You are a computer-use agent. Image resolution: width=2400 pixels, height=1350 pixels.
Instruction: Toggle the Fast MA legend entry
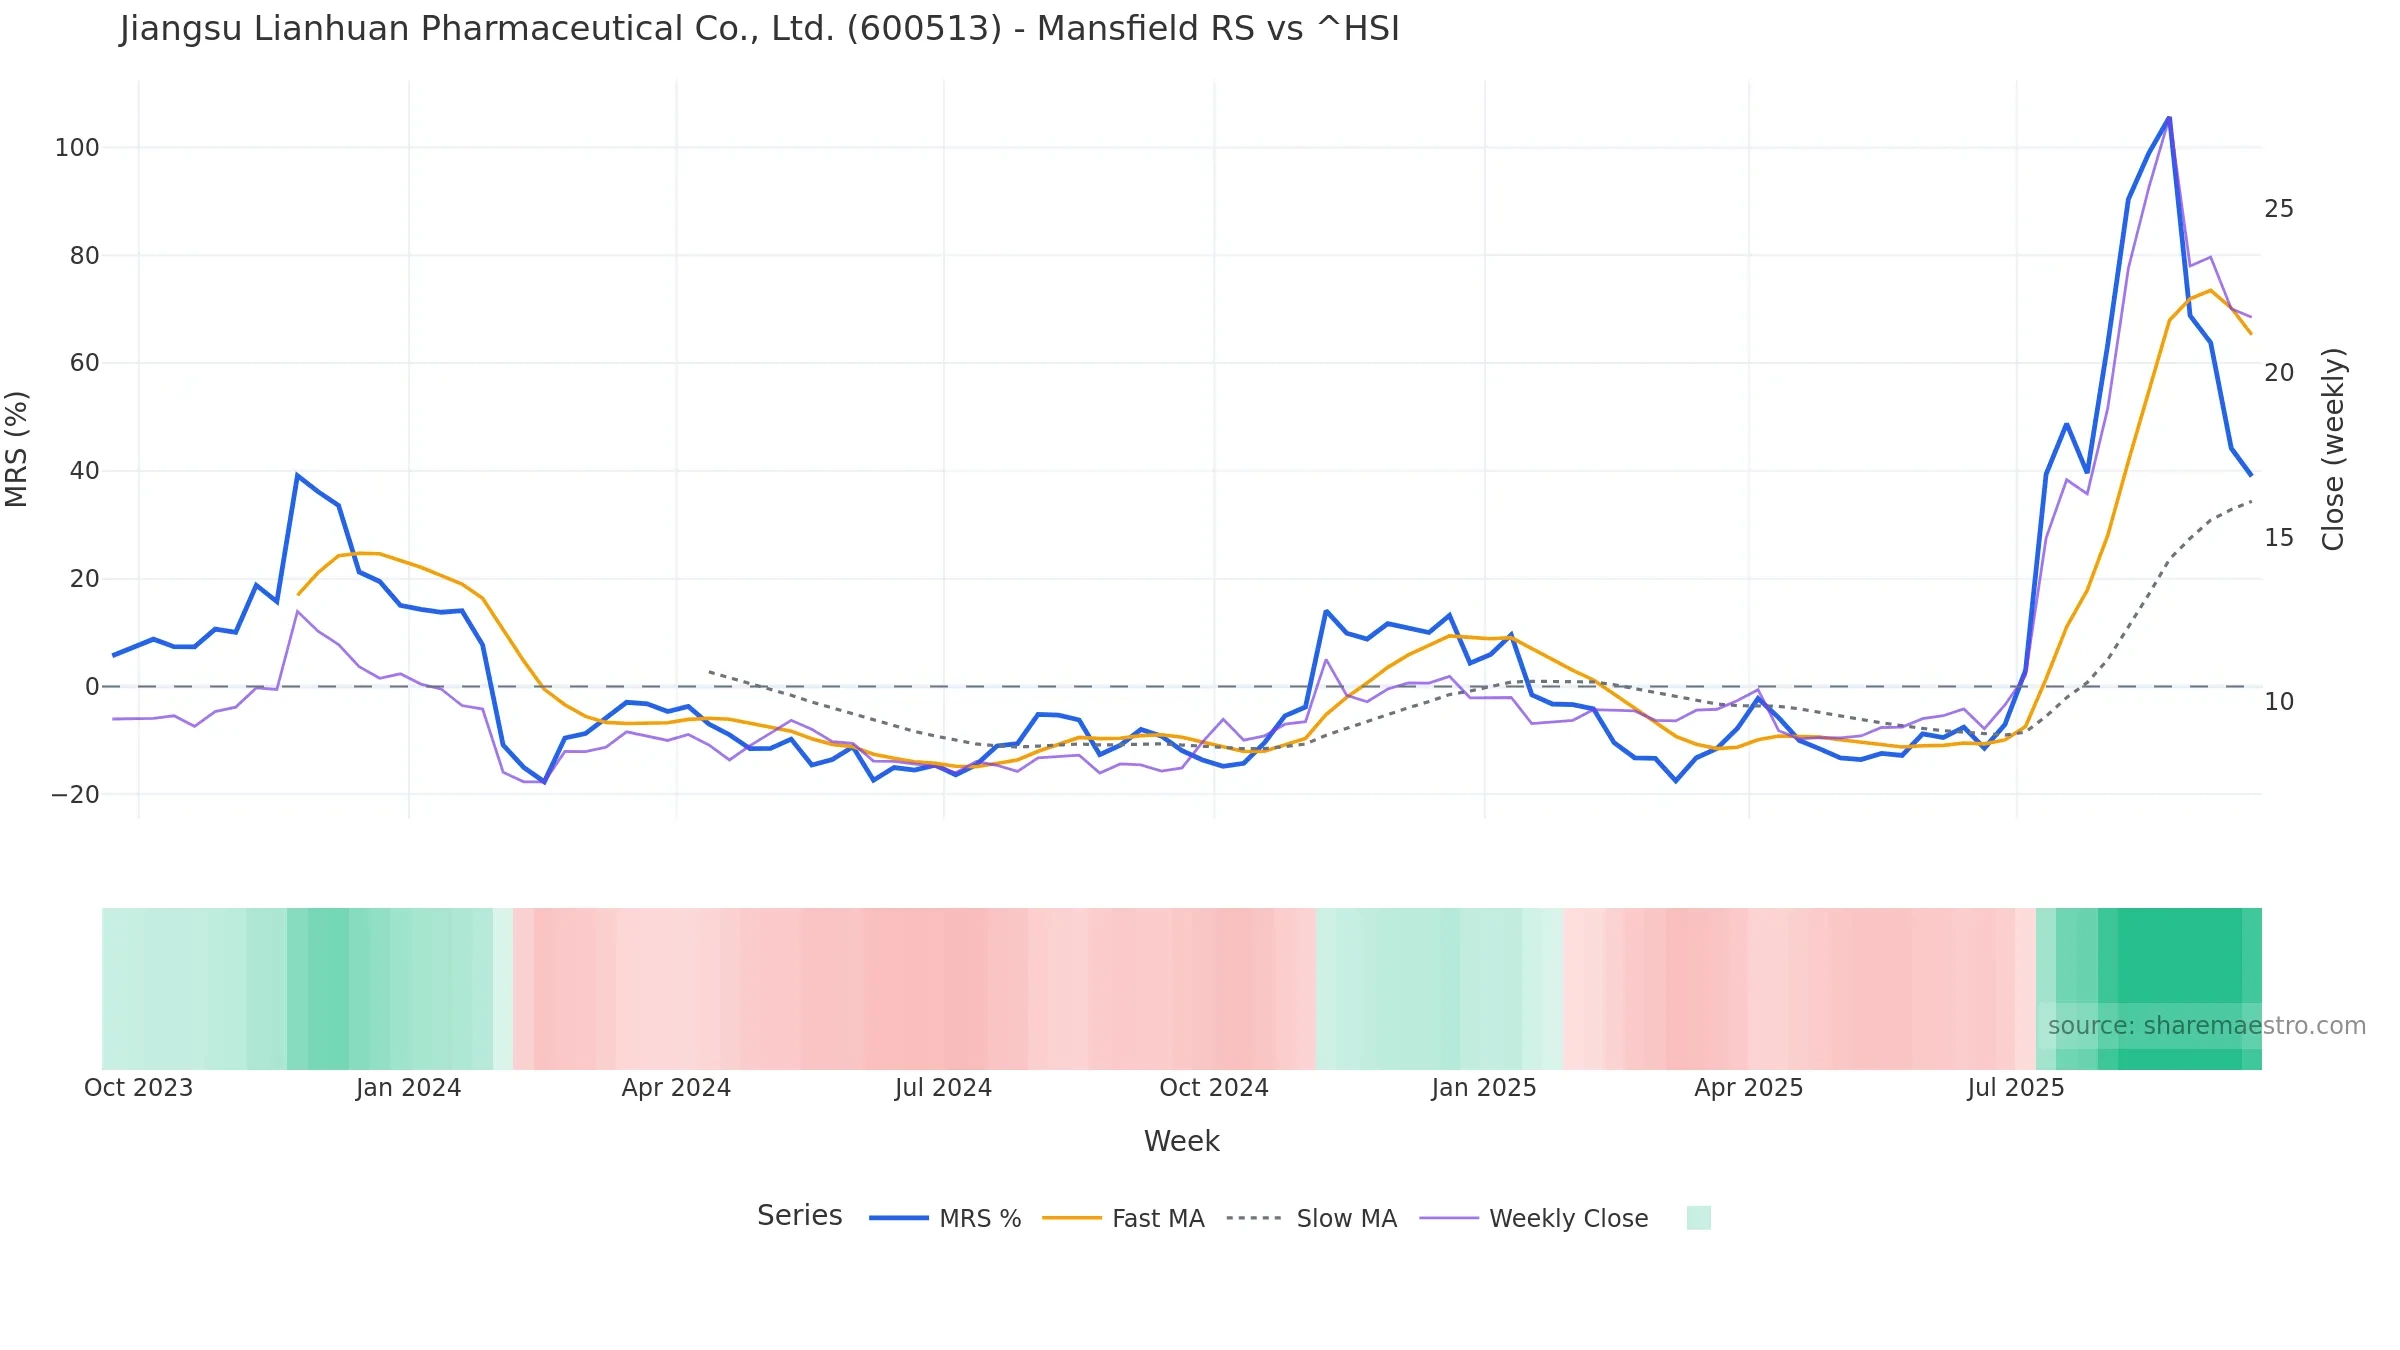click(x=1123, y=1218)
